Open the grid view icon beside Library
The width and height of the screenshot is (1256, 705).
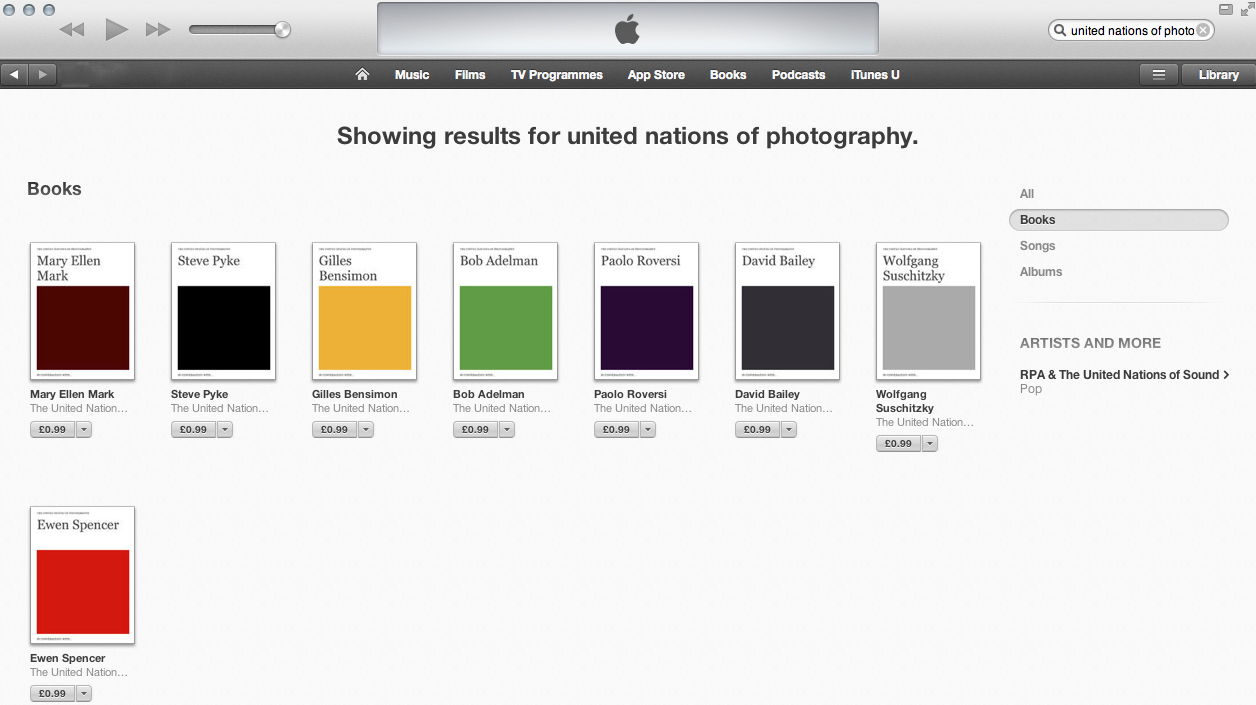coord(1158,74)
